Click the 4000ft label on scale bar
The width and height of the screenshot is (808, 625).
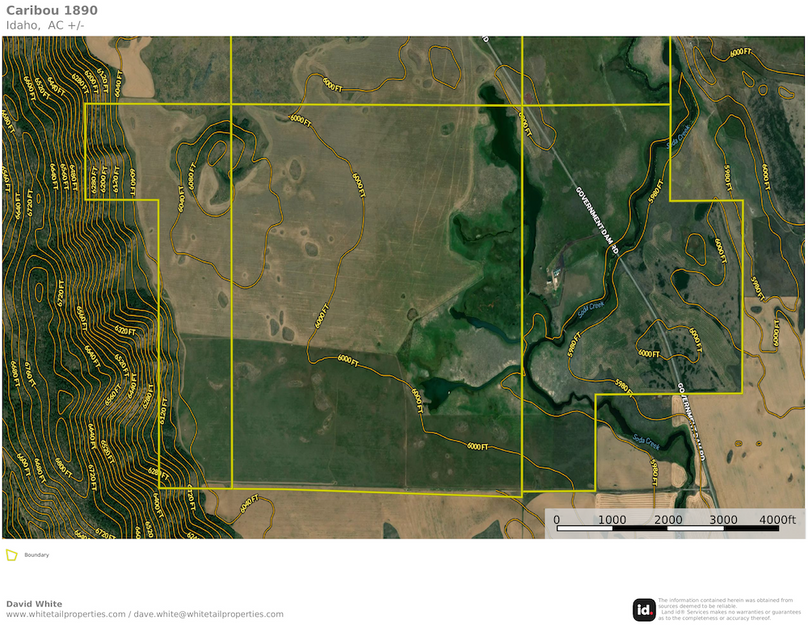click(x=777, y=520)
